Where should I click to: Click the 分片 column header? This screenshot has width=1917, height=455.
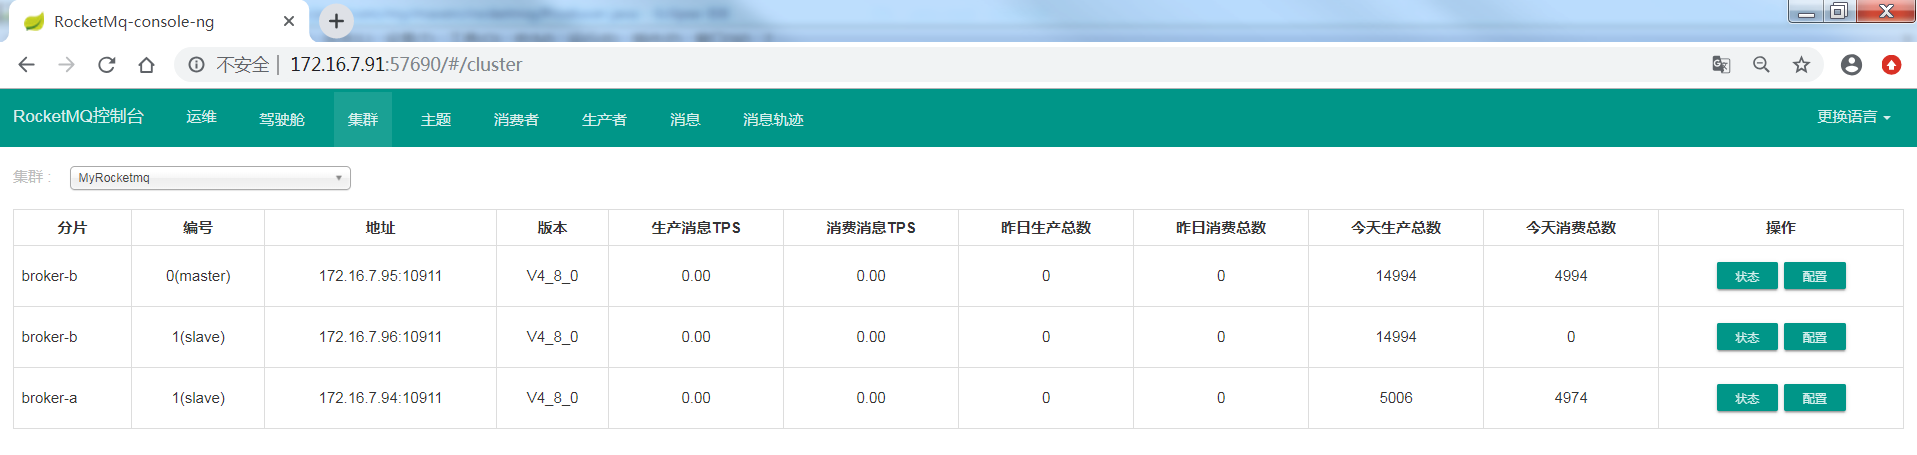pyautogui.click(x=72, y=228)
